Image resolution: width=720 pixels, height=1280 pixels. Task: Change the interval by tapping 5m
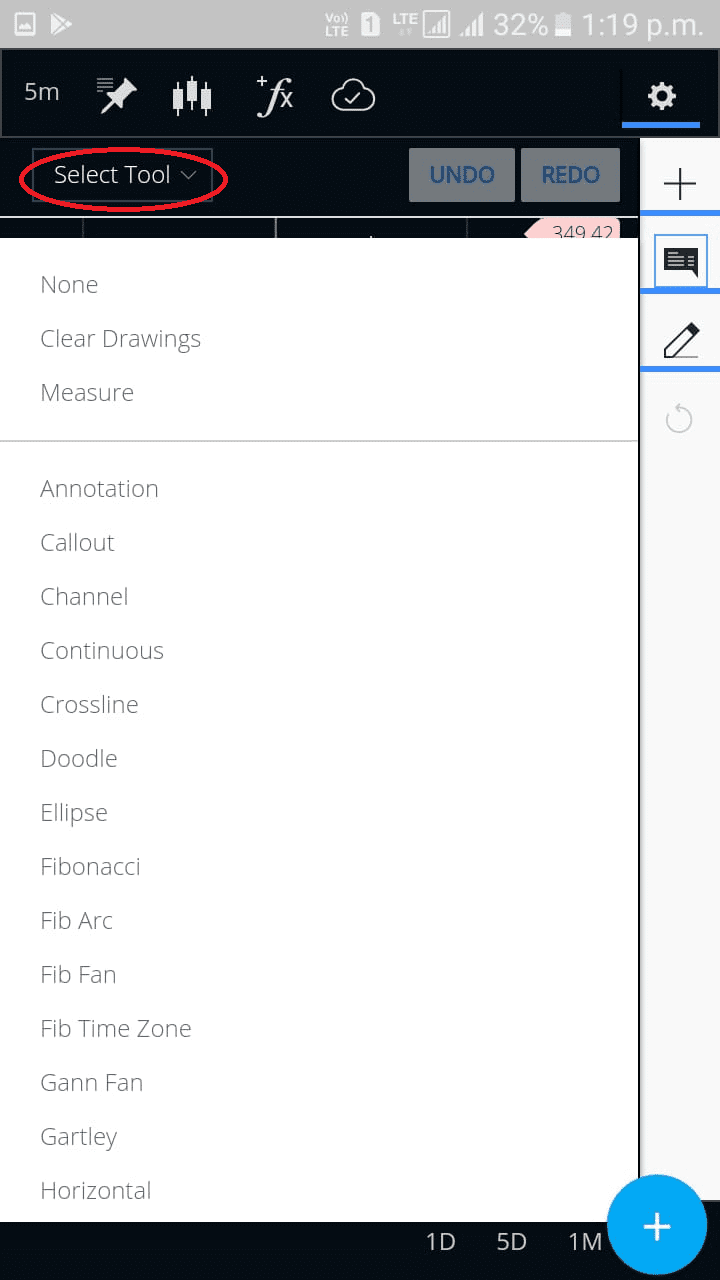pyautogui.click(x=41, y=92)
